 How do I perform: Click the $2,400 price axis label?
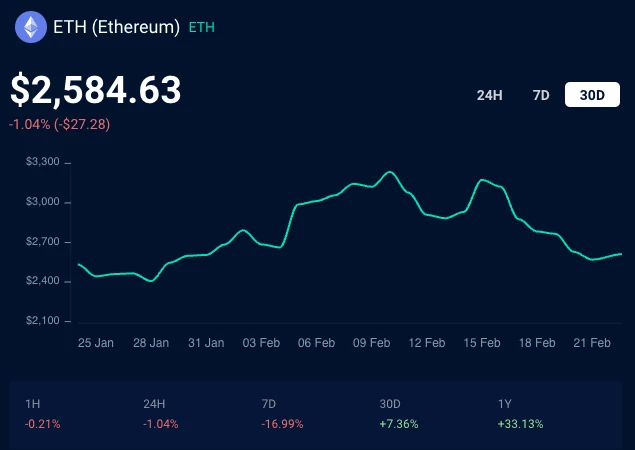[43, 281]
